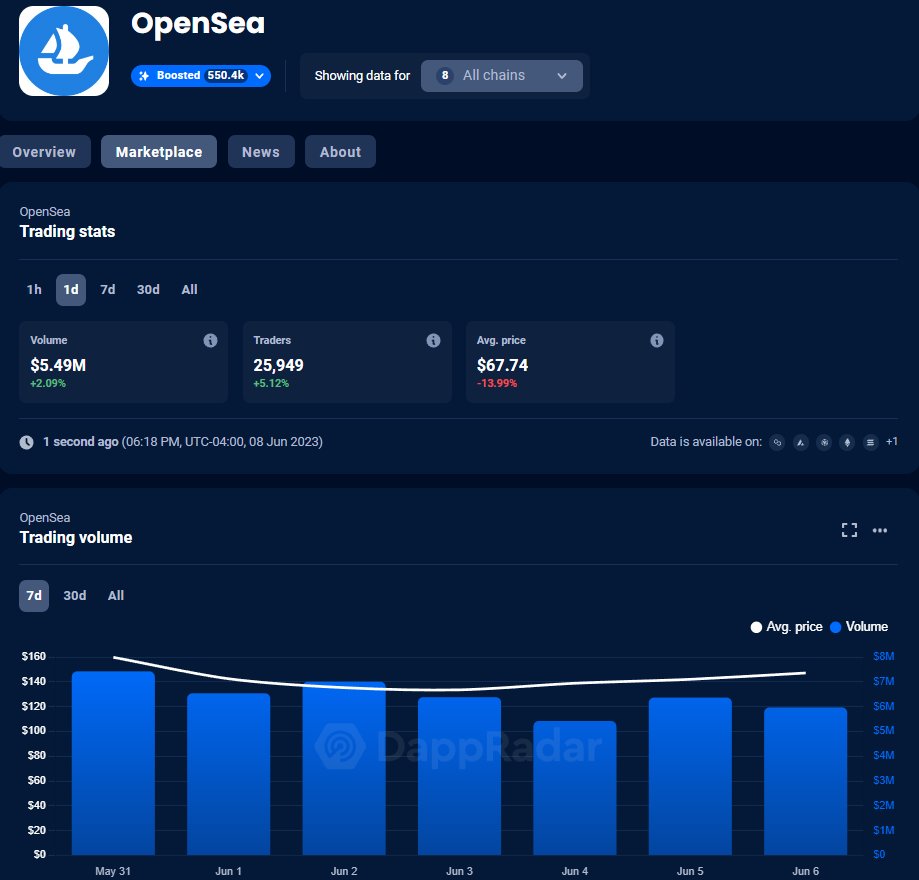The image size is (919, 880).
Task: Click the -13.99% change label
Action: pyautogui.click(x=497, y=383)
